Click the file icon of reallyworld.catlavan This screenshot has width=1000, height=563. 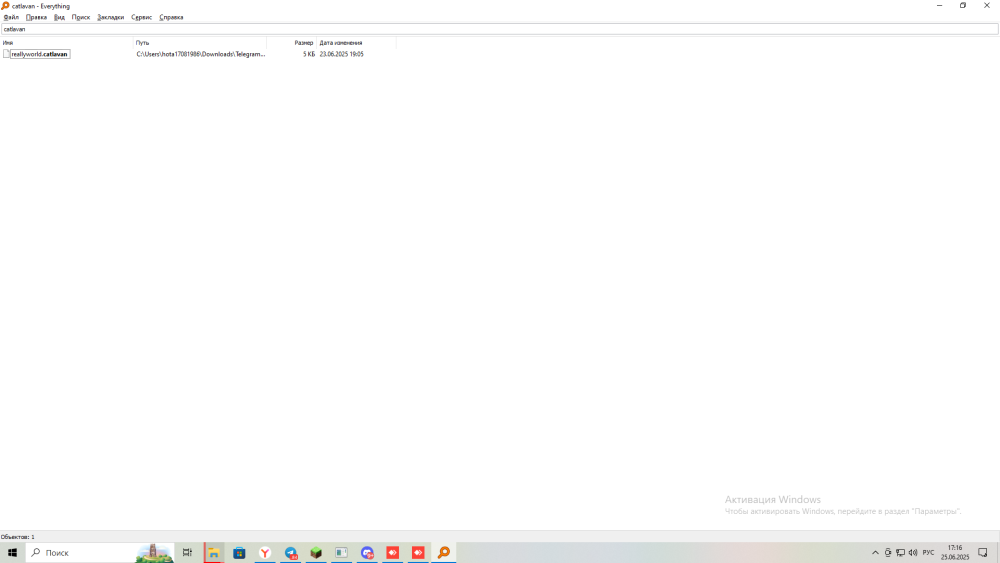click(x=6, y=54)
